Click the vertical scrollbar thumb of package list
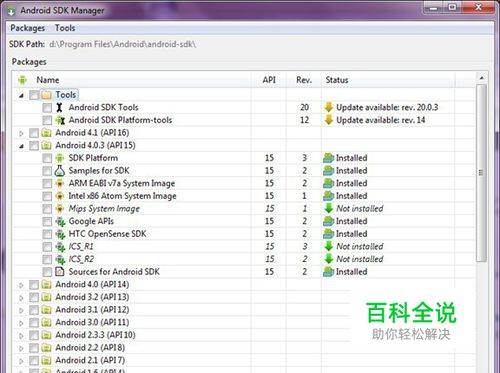This screenshot has width=500, height=373. 482,173
